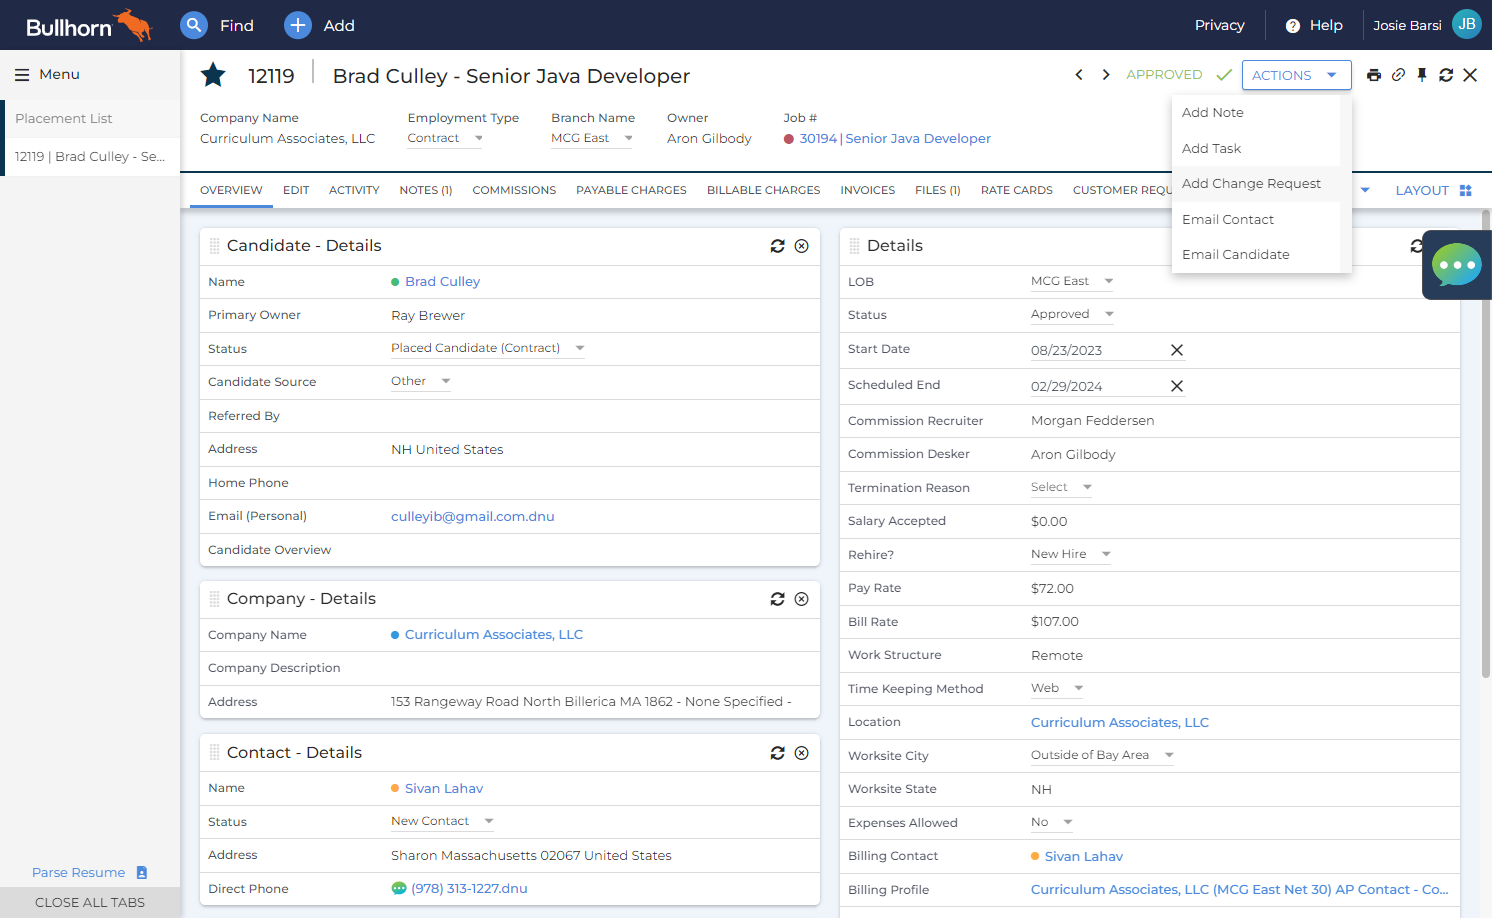Open Brad Culley candidate link

[442, 282]
